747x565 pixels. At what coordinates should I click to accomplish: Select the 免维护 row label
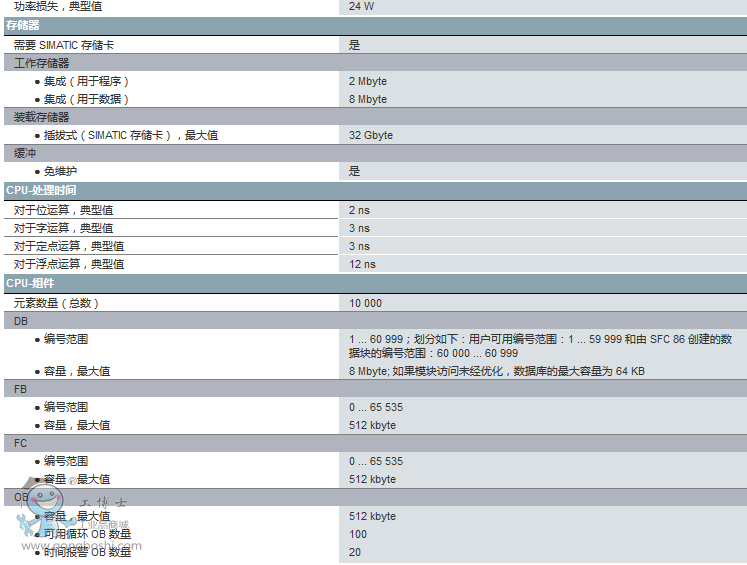(60, 171)
